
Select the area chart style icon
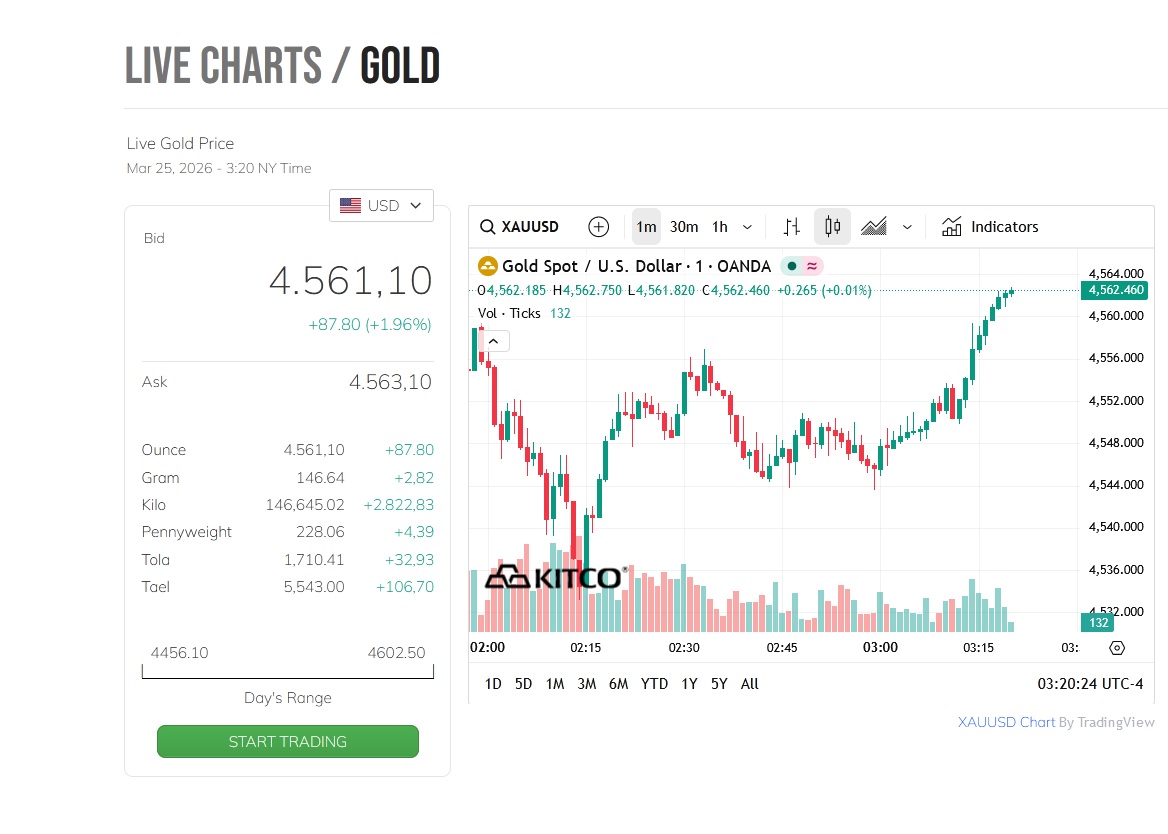tap(874, 227)
